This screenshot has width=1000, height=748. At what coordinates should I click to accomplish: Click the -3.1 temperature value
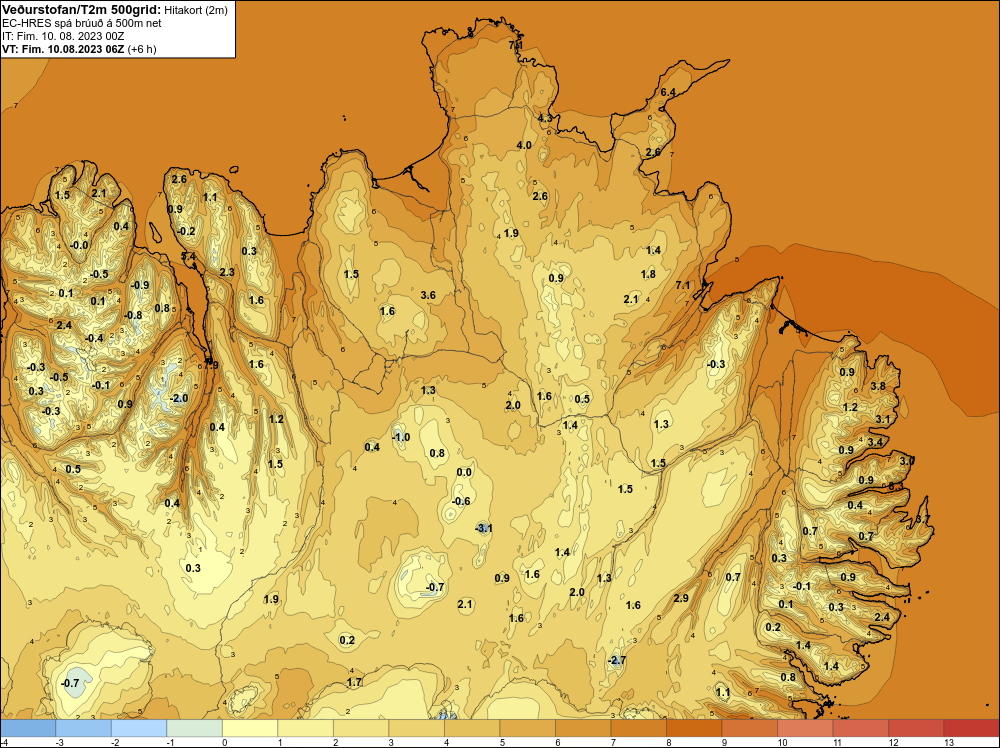[483, 528]
